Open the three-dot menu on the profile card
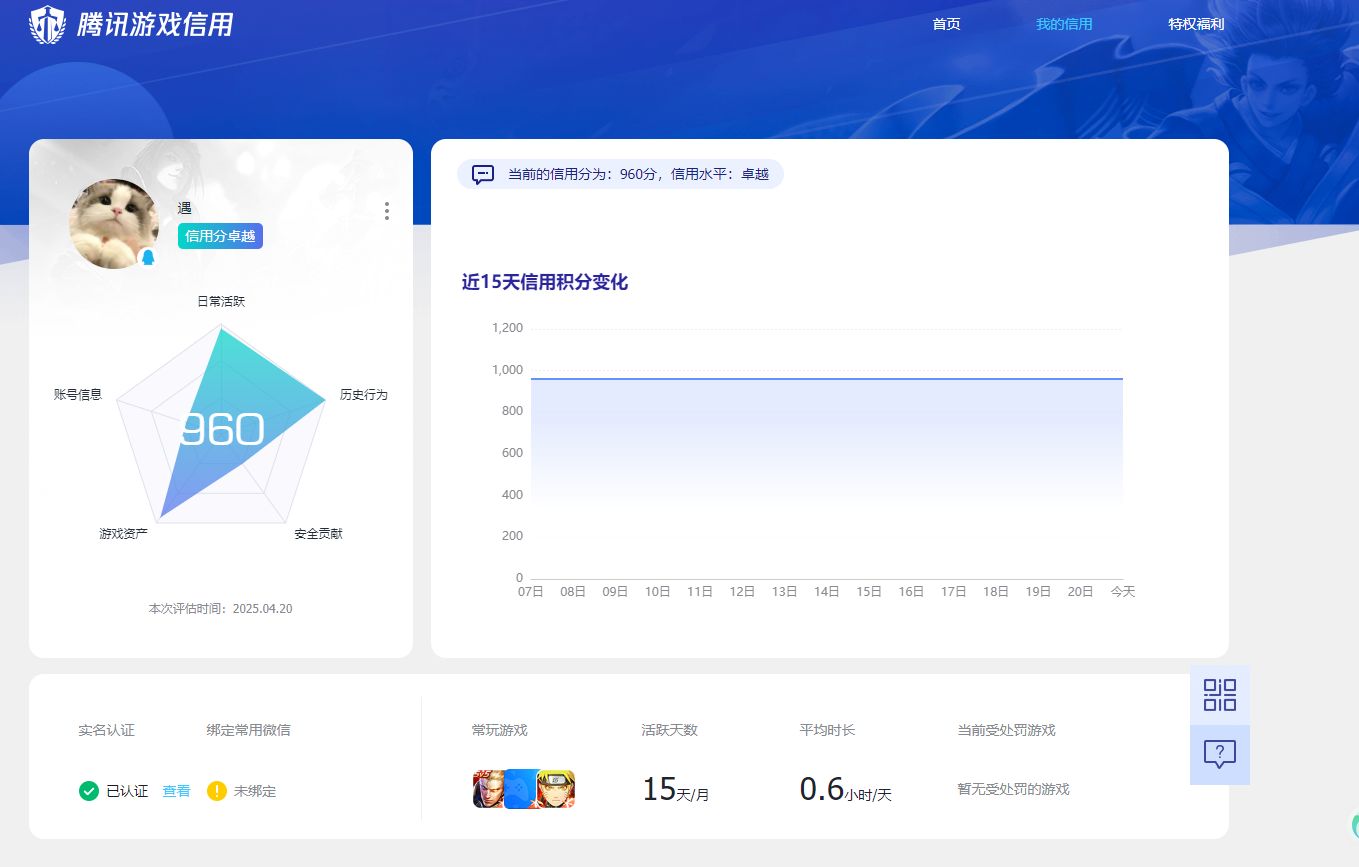This screenshot has height=867, width=1359. coord(387,211)
